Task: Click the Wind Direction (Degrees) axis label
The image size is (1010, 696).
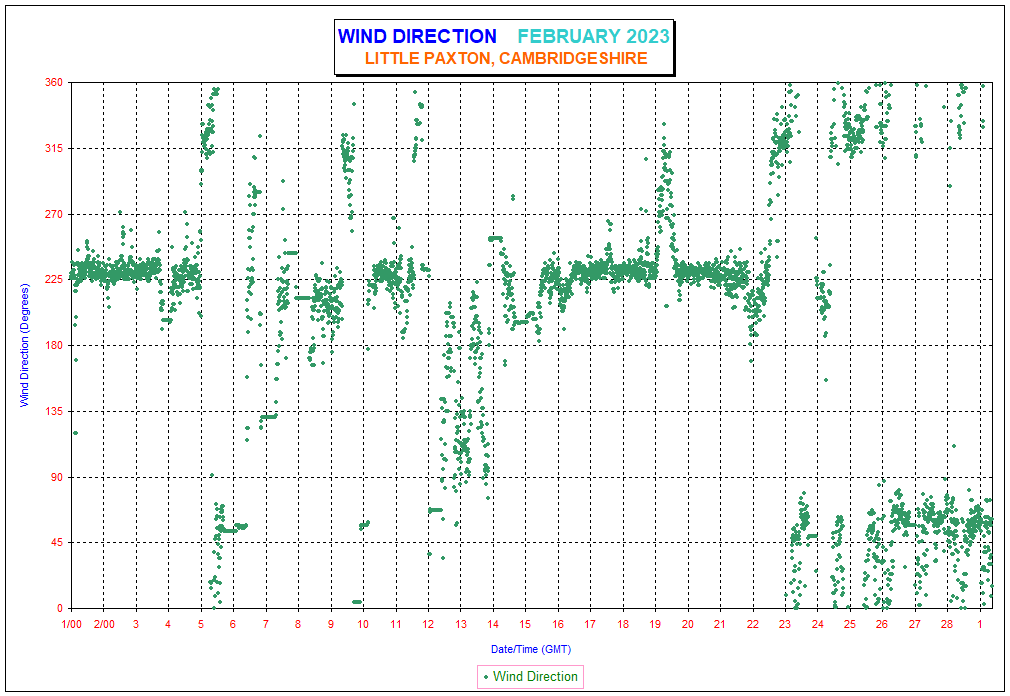Action: (24, 345)
